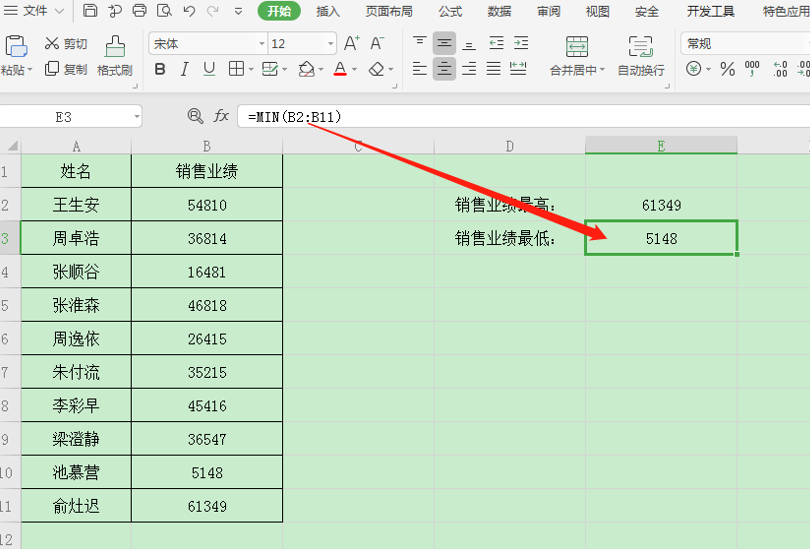Click formula bar showing =MIN(B2:B11)
This screenshot has width=810, height=549.
pyautogui.click(x=523, y=117)
